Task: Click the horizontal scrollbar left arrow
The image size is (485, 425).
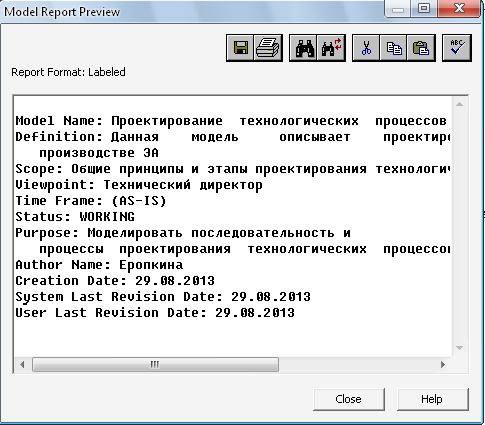Action: [x=22, y=364]
